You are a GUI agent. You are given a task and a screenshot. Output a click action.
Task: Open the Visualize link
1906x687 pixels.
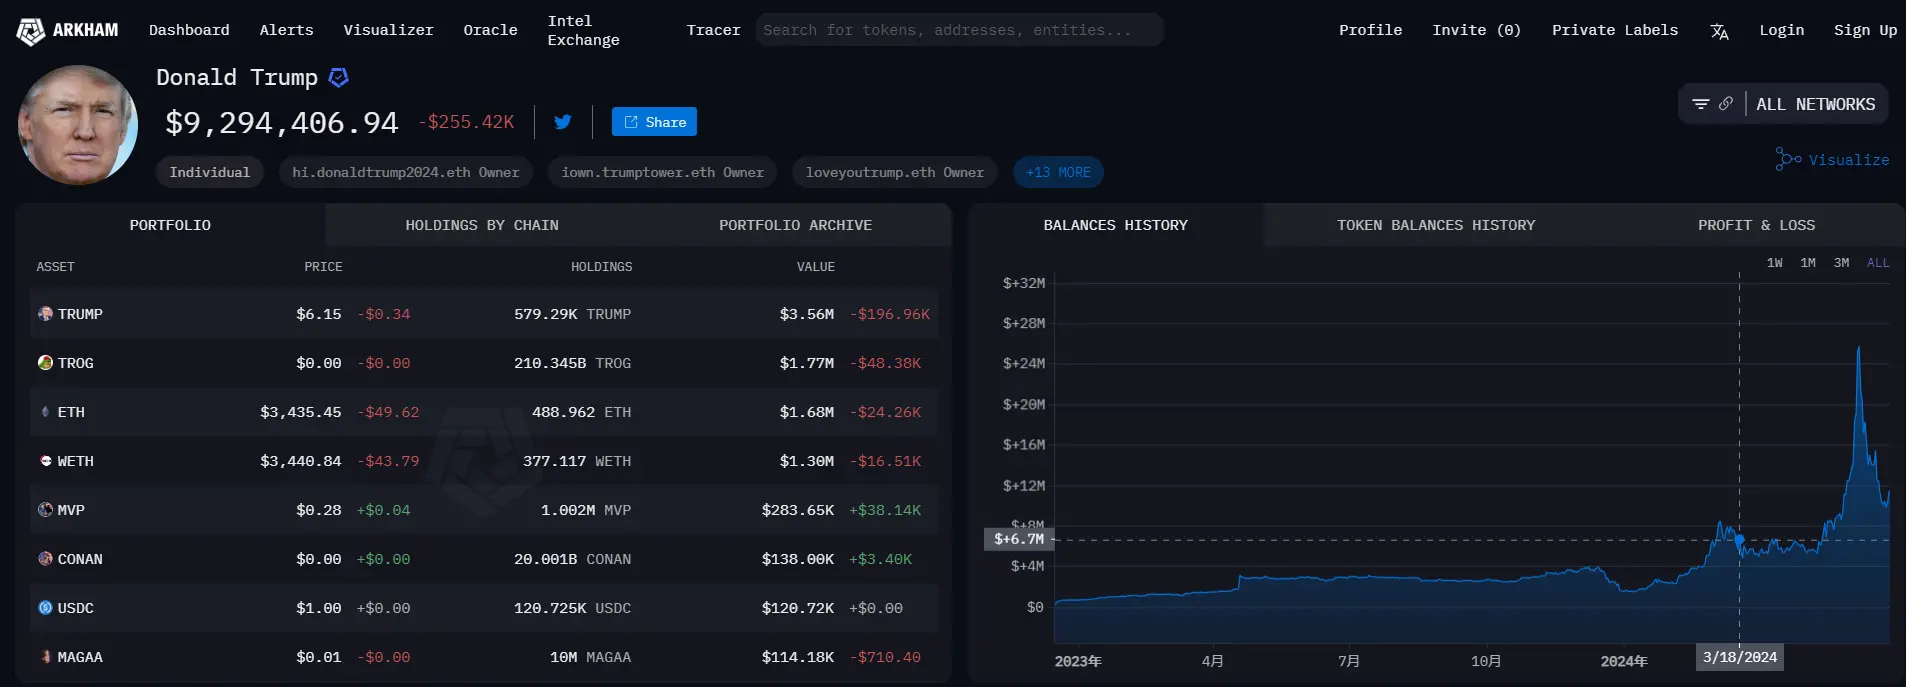[1833, 160]
